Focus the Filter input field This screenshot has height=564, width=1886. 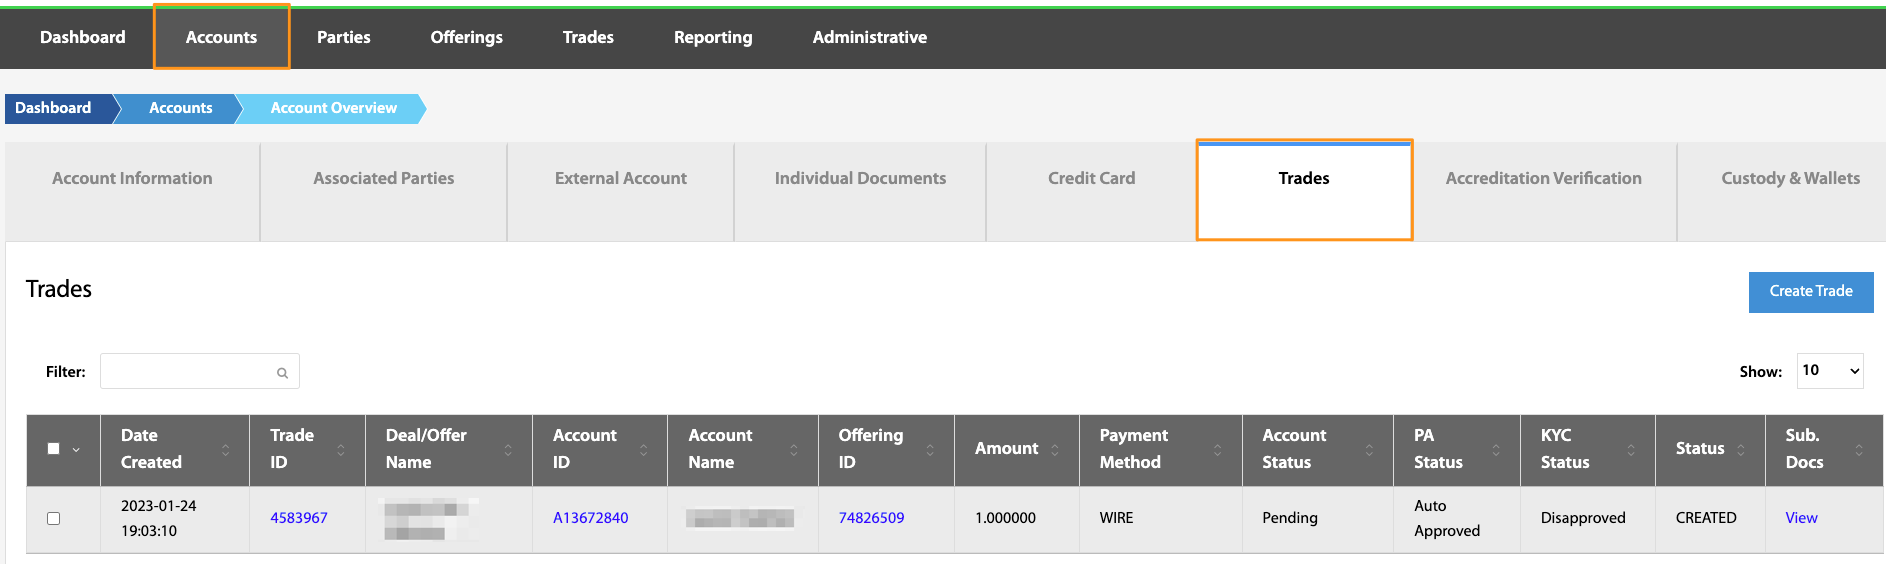[200, 371]
